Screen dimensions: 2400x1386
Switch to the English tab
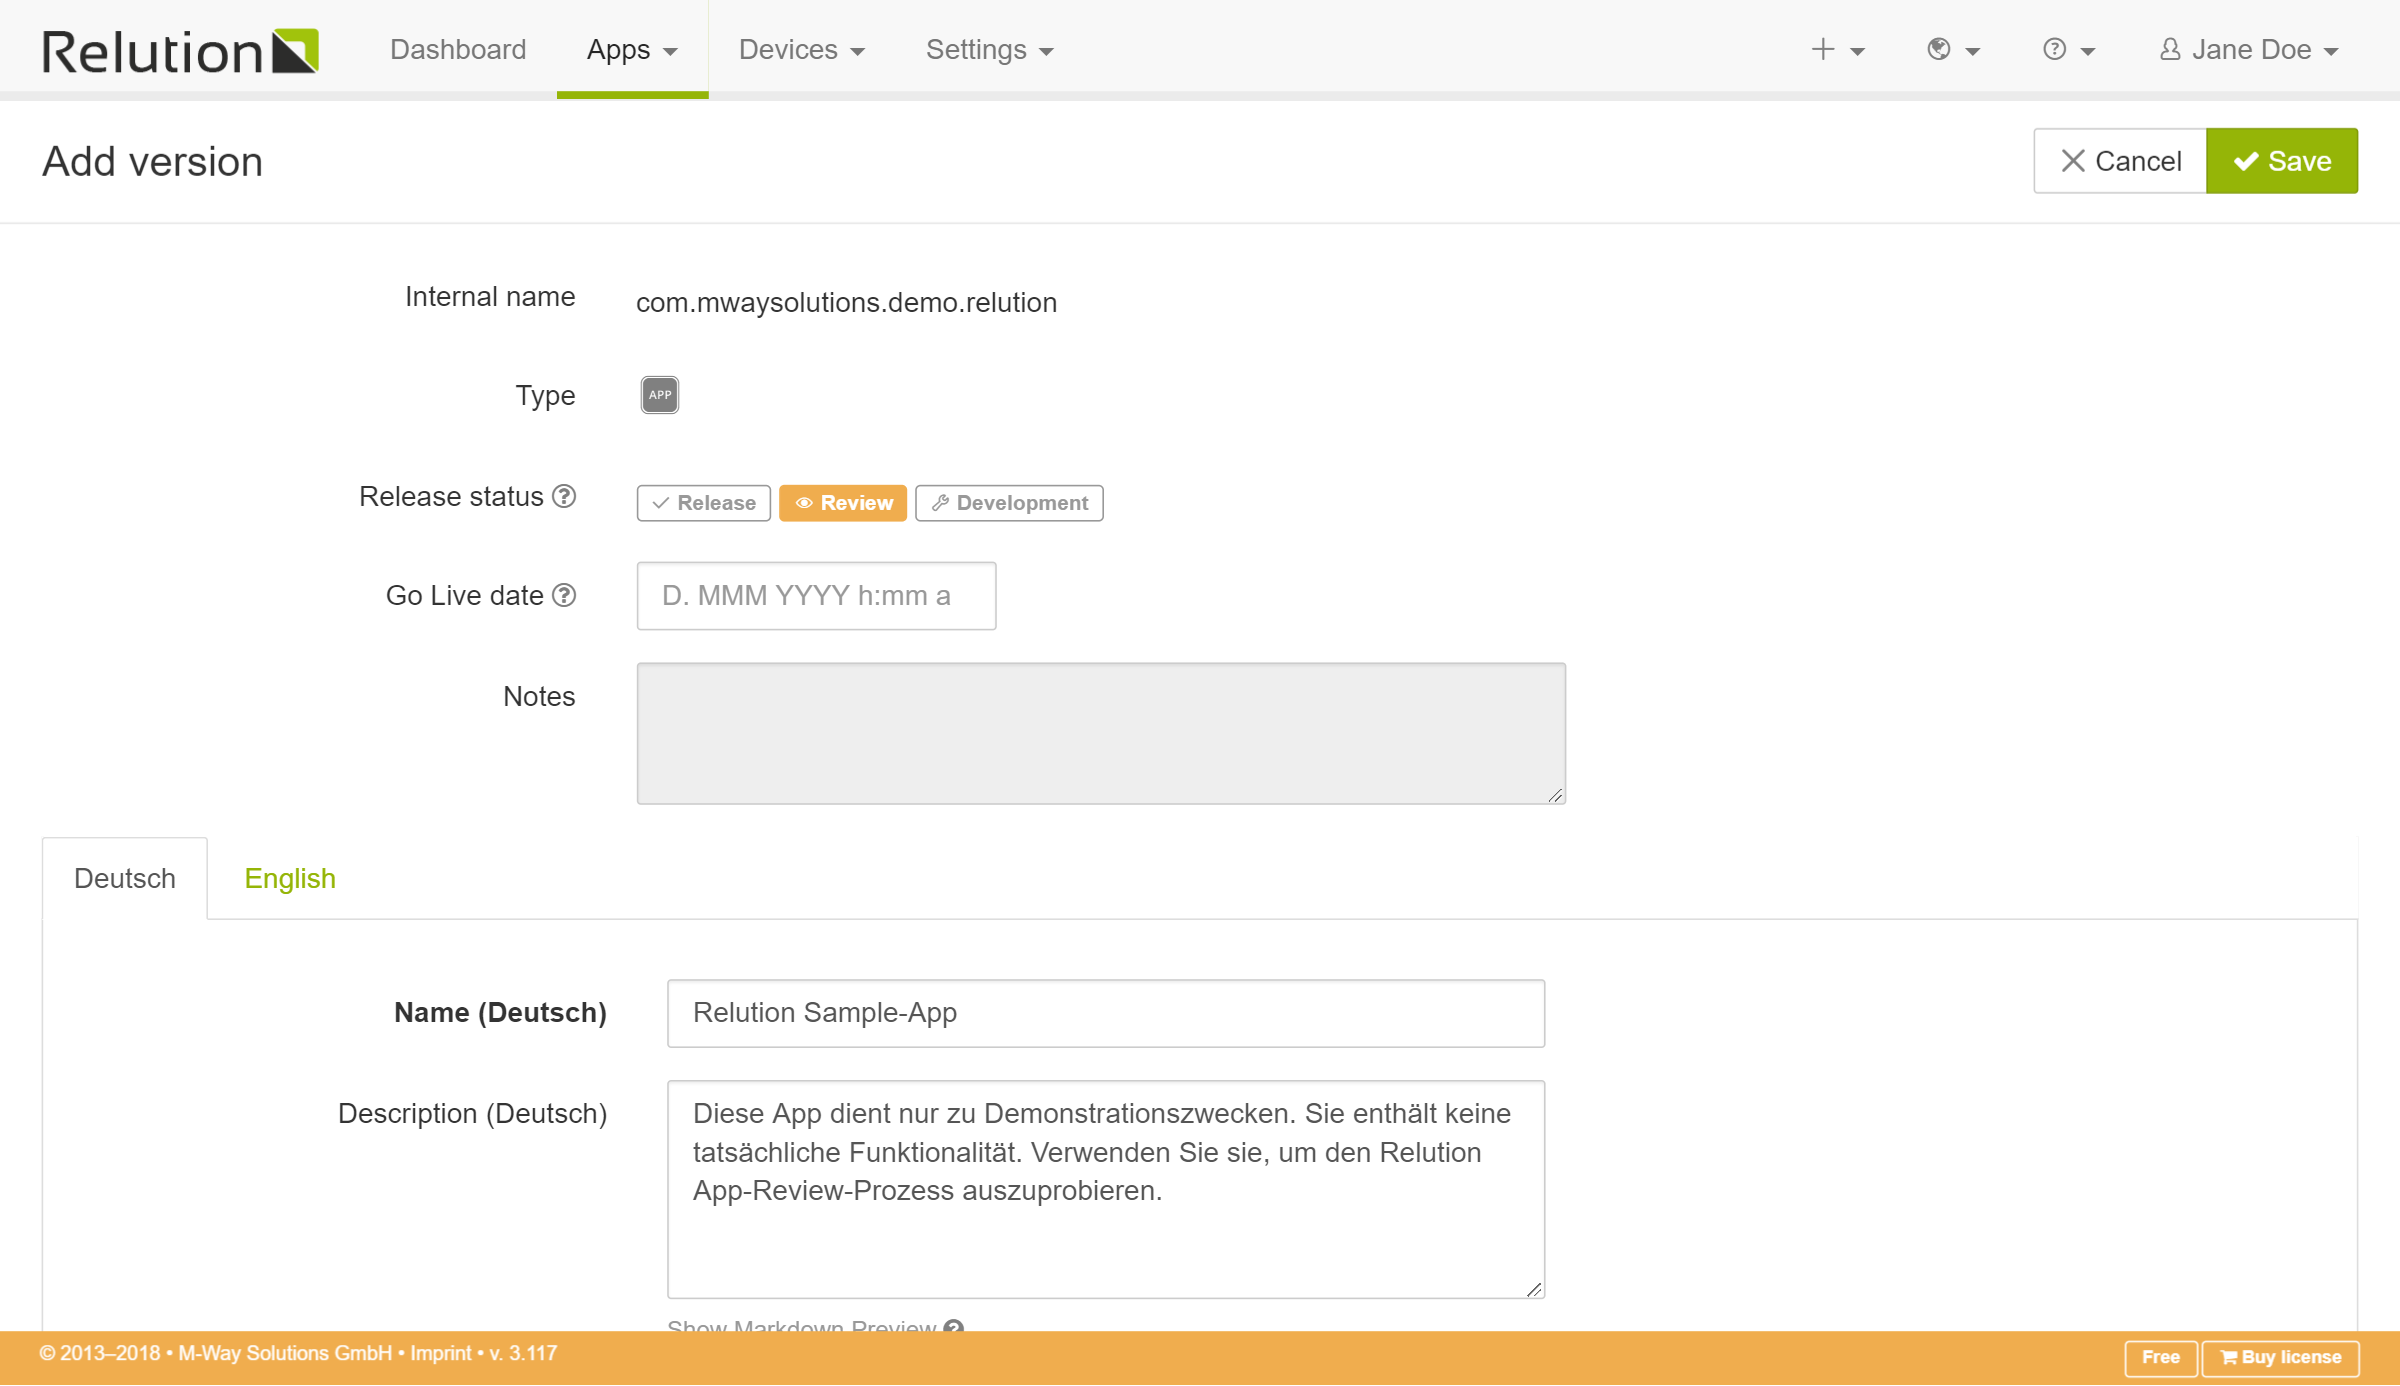(x=290, y=878)
